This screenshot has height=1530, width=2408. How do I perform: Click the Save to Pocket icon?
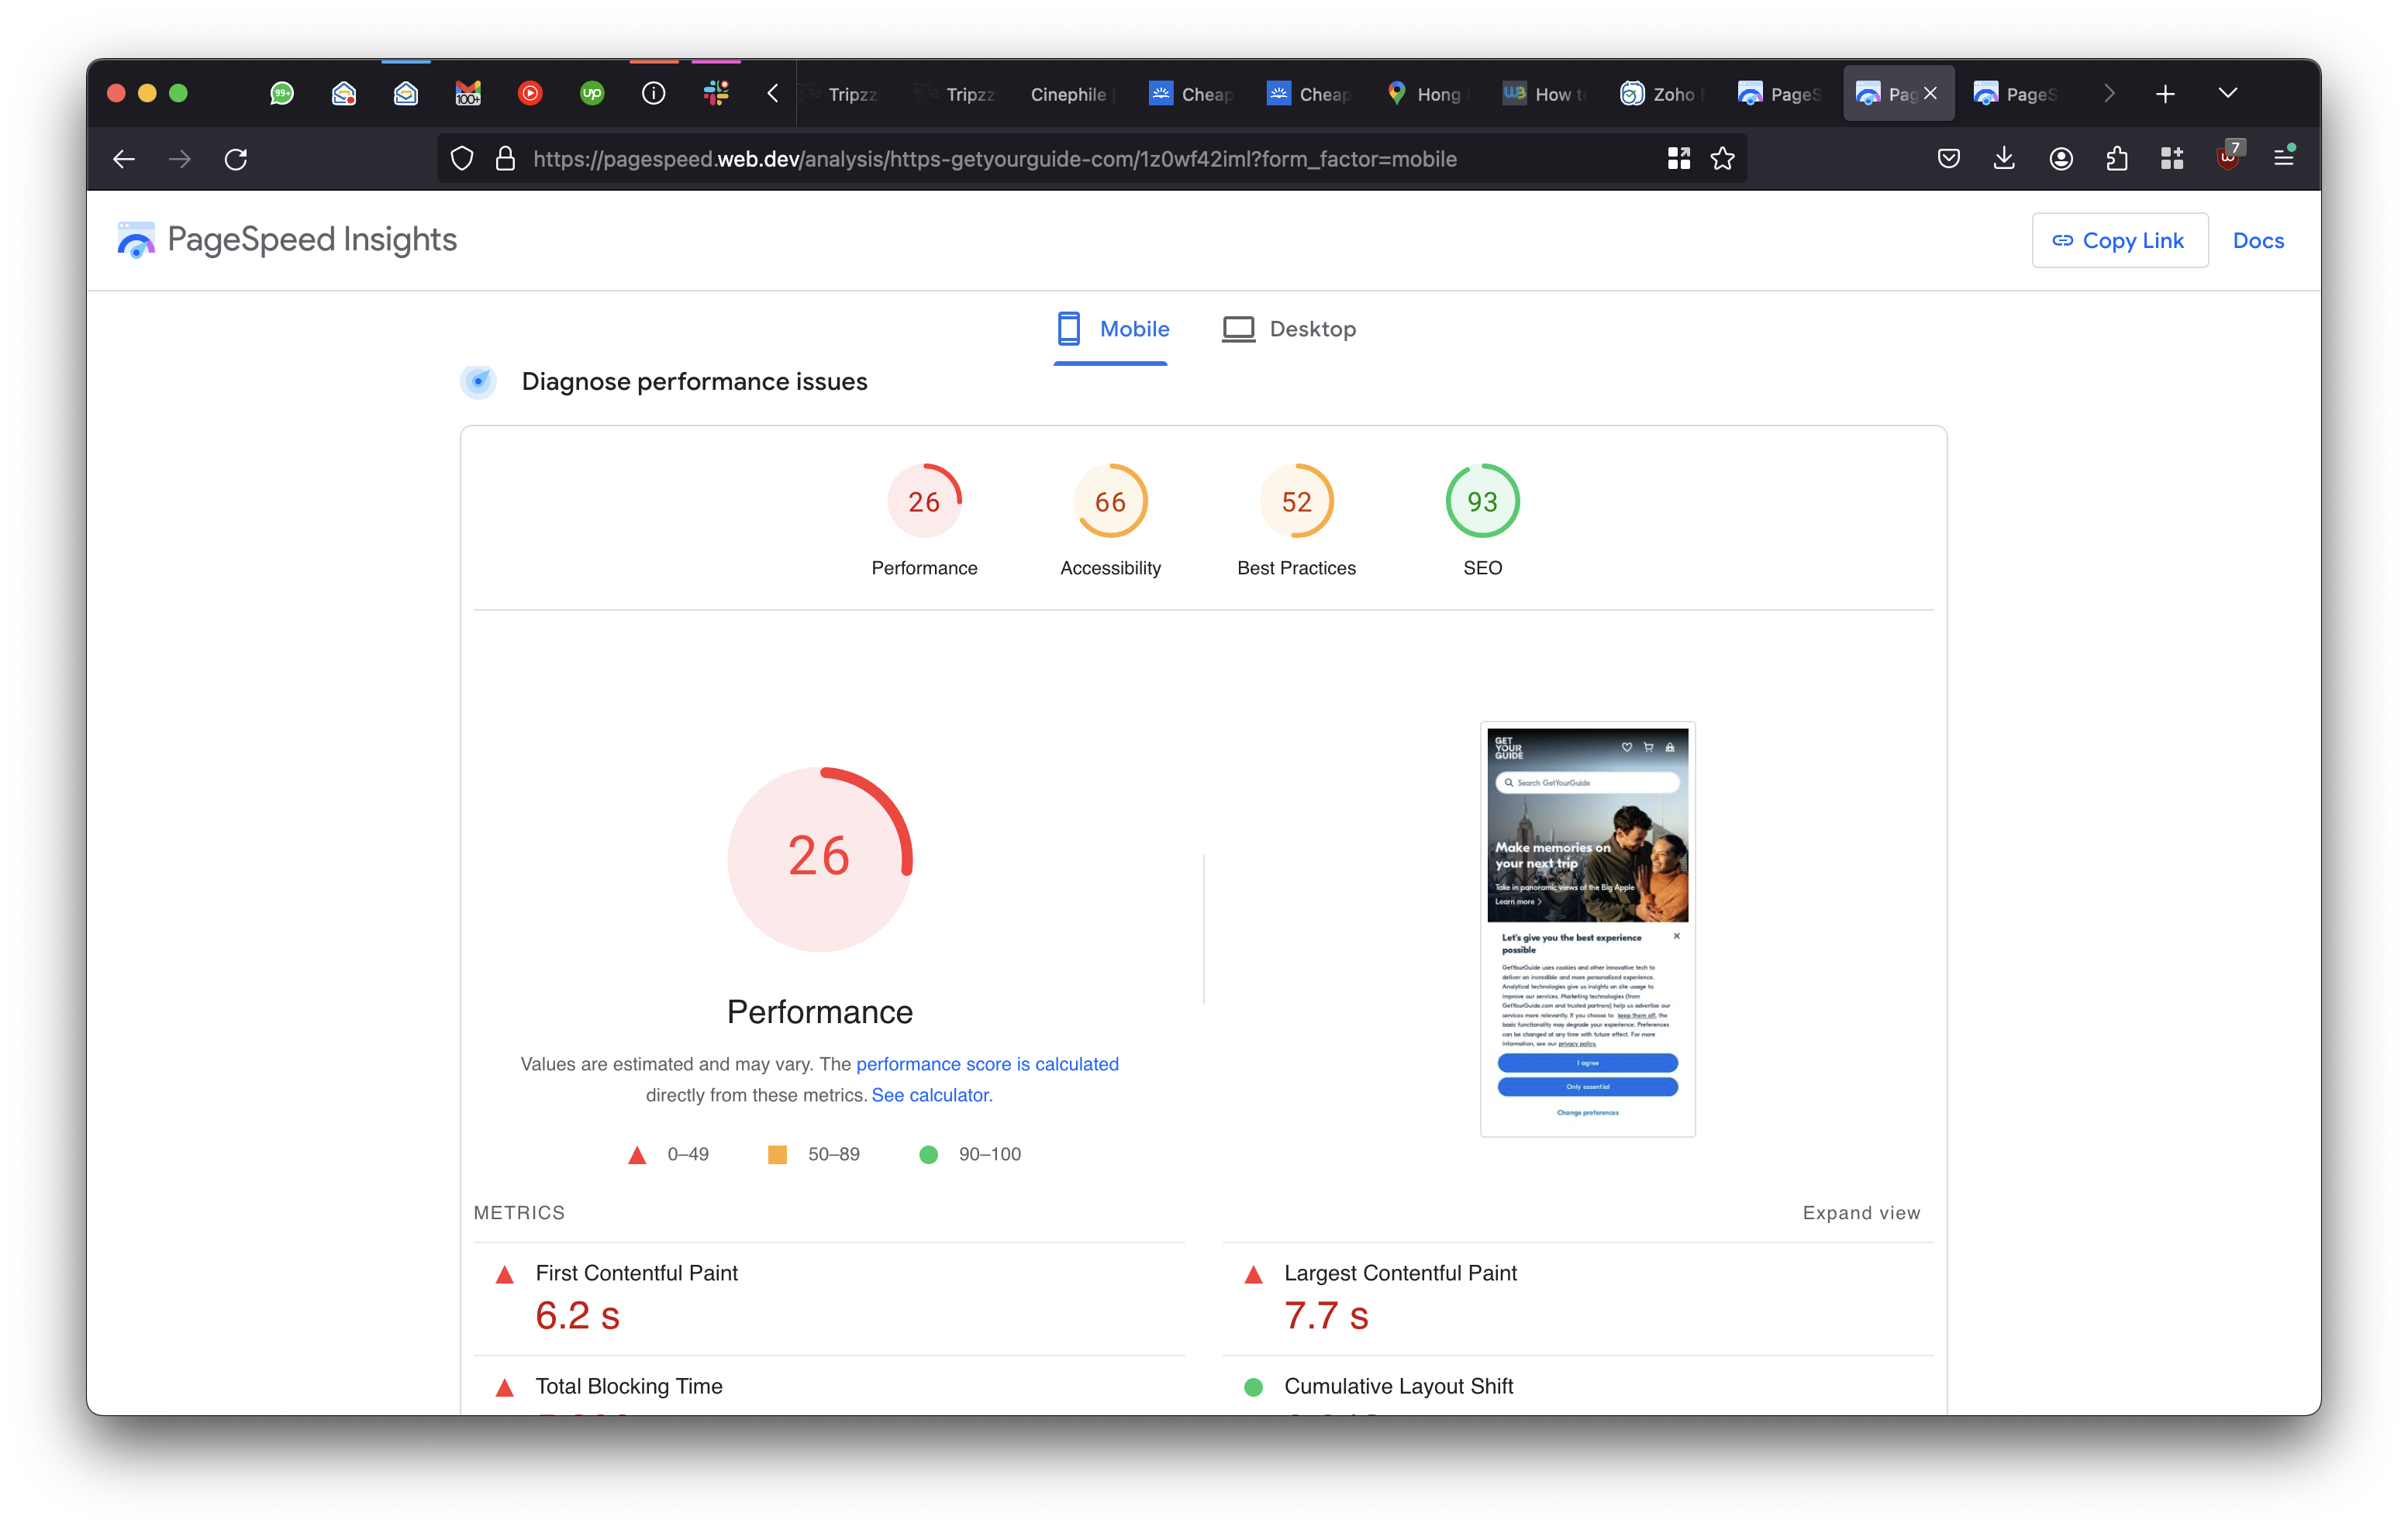click(x=1948, y=159)
